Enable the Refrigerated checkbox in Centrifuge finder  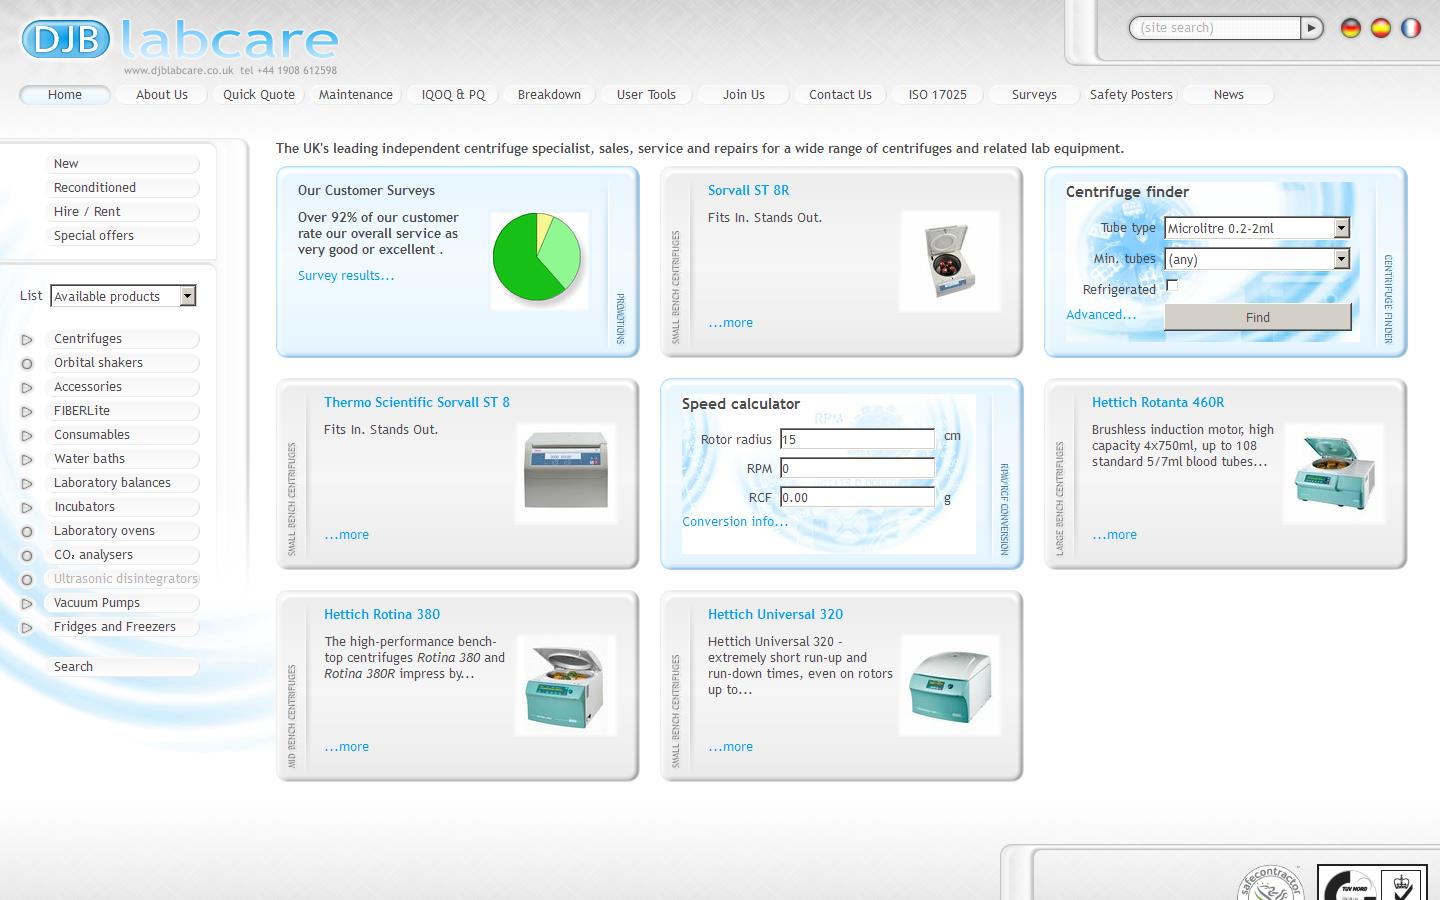coord(1171,285)
